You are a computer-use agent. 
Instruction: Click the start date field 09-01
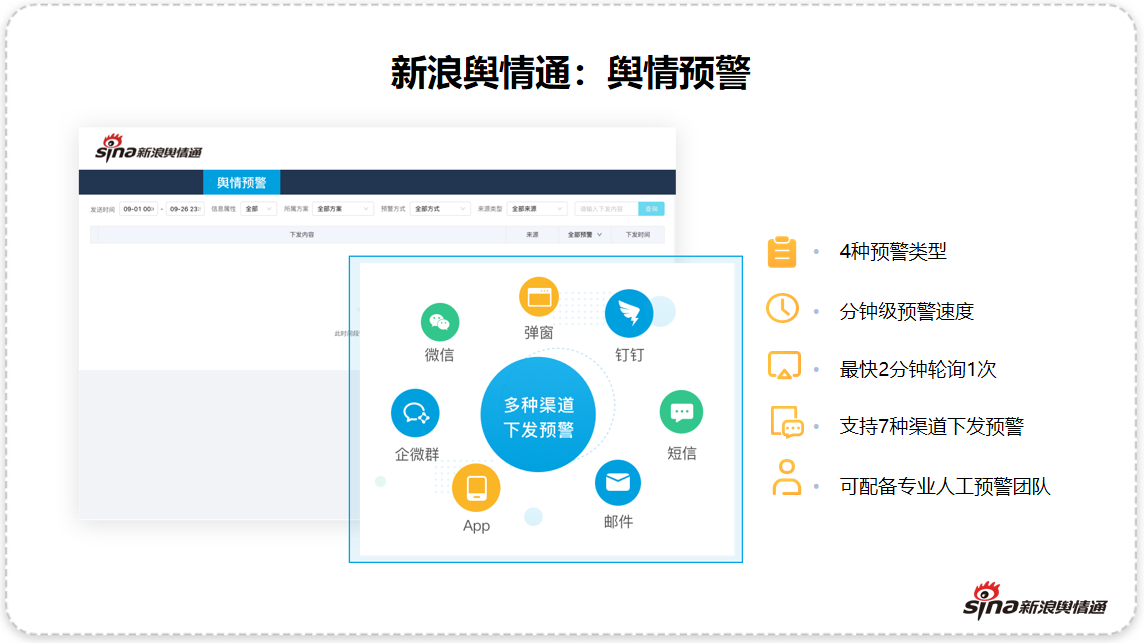[138, 209]
